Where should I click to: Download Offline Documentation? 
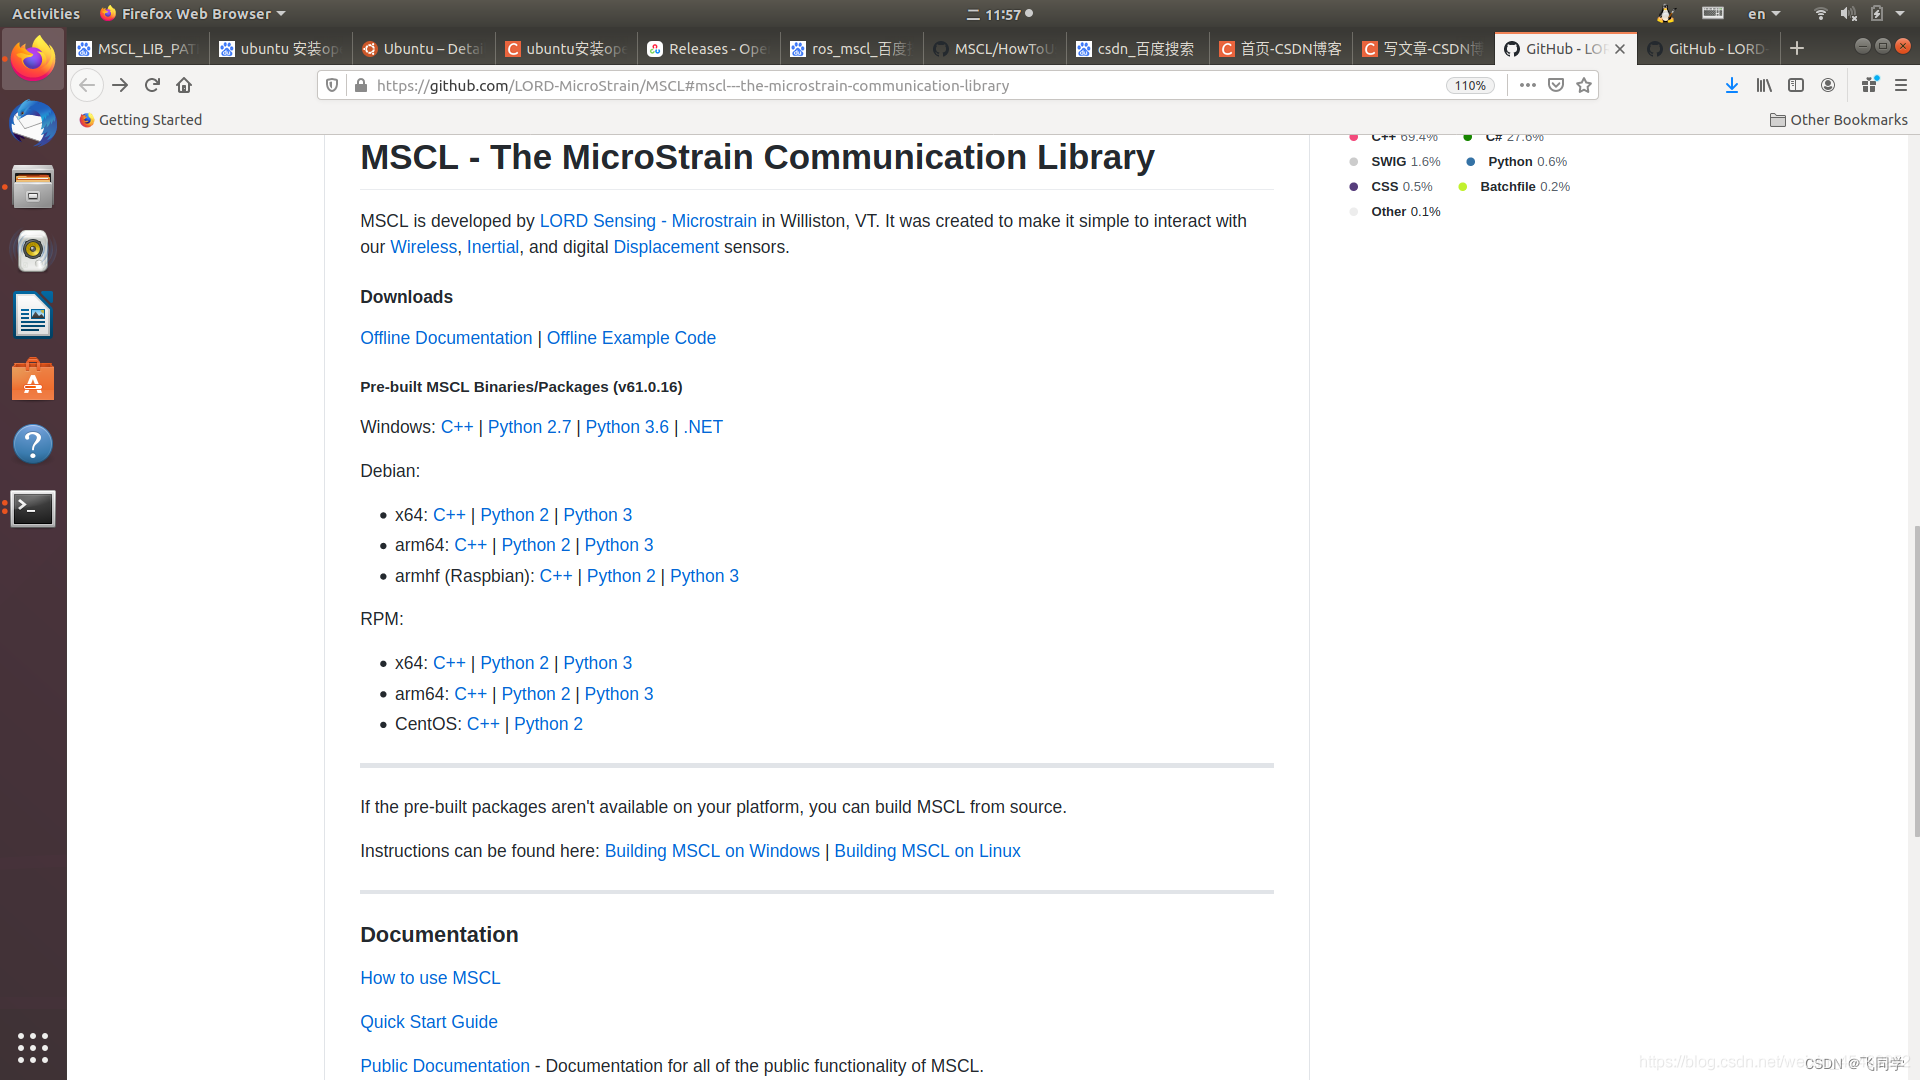[x=446, y=338]
